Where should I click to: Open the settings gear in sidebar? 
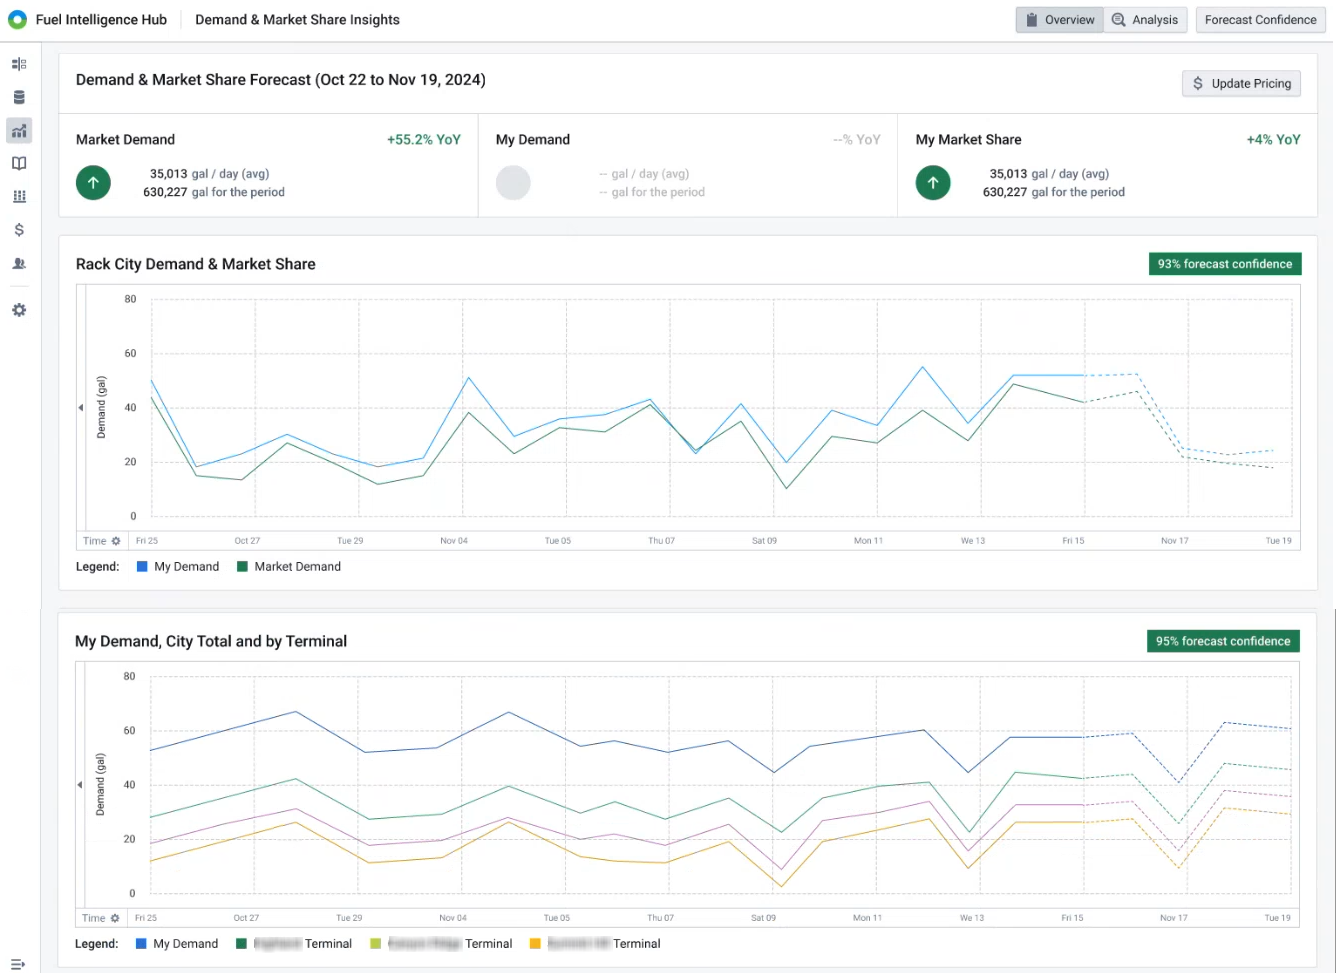[19, 311]
